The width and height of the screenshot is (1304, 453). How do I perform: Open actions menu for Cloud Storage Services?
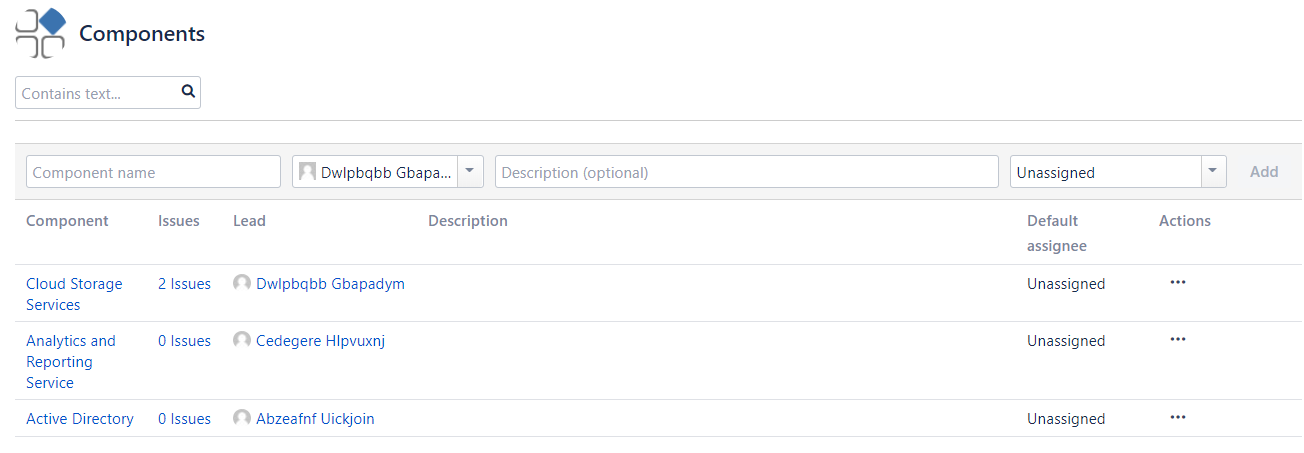tap(1177, 283)
